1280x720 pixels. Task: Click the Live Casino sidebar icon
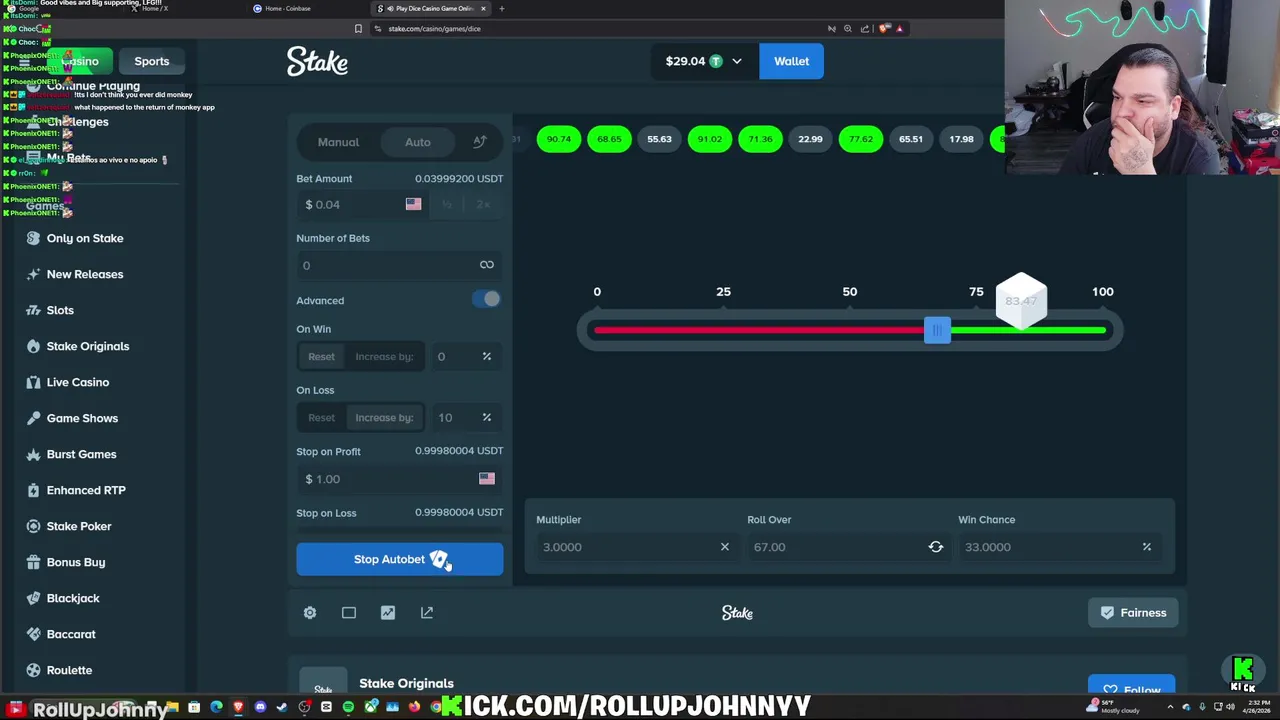click(33, 382)
